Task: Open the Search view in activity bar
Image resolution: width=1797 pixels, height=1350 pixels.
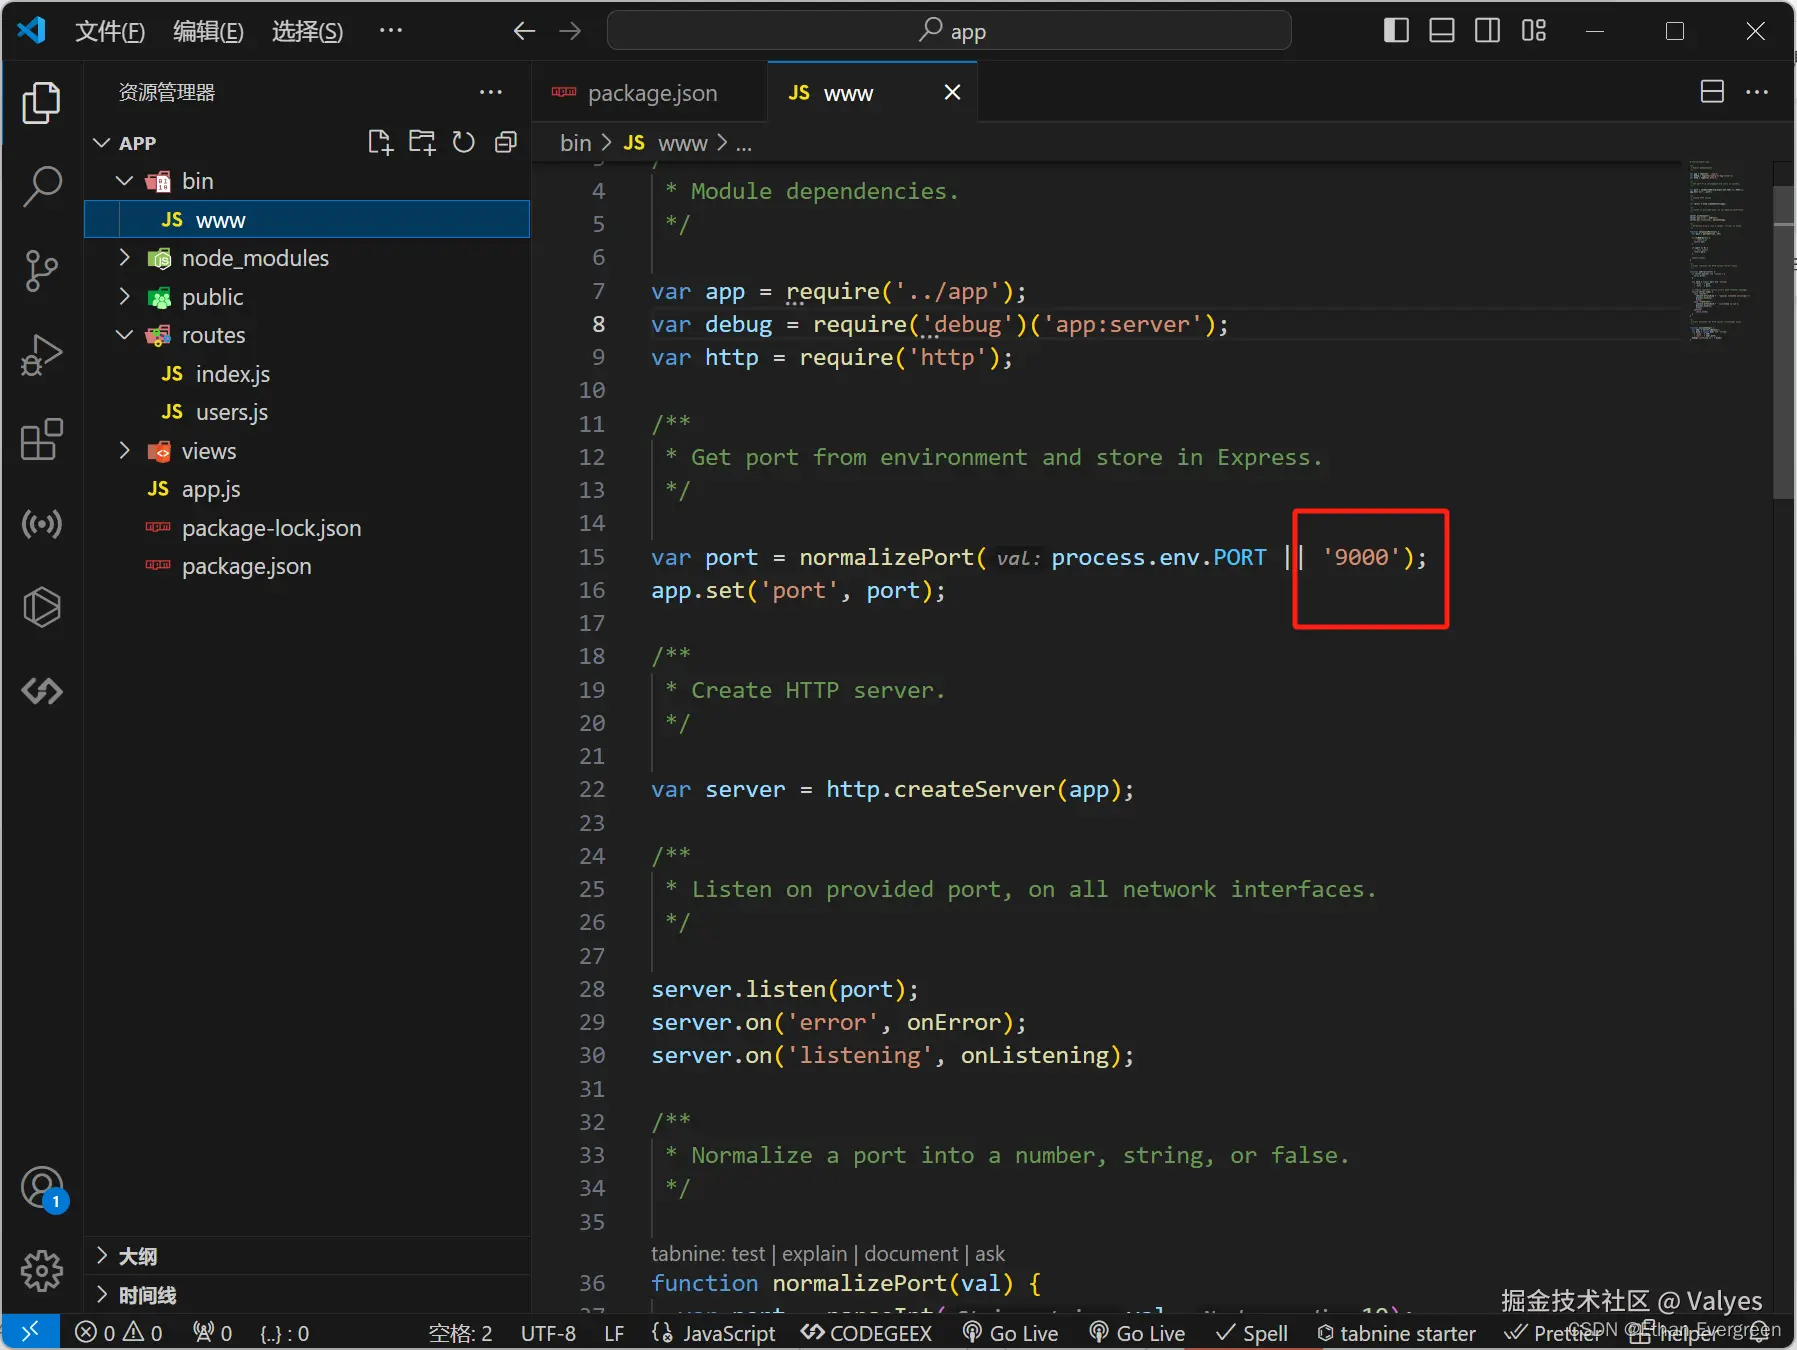Action: [42, 186]
